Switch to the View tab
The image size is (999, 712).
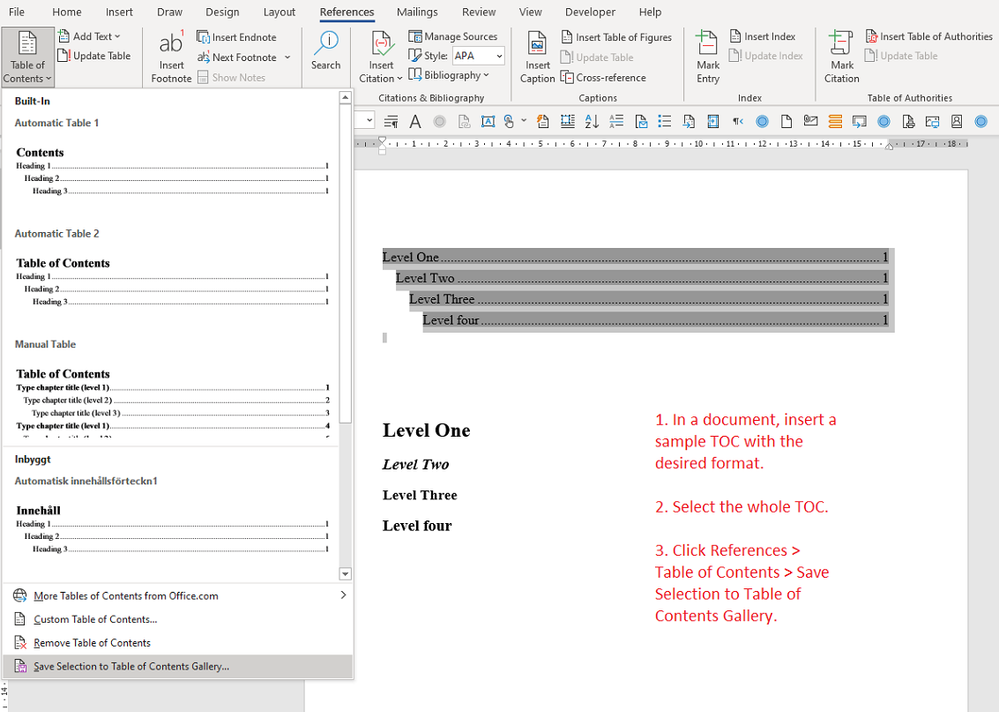coord(530,12)
